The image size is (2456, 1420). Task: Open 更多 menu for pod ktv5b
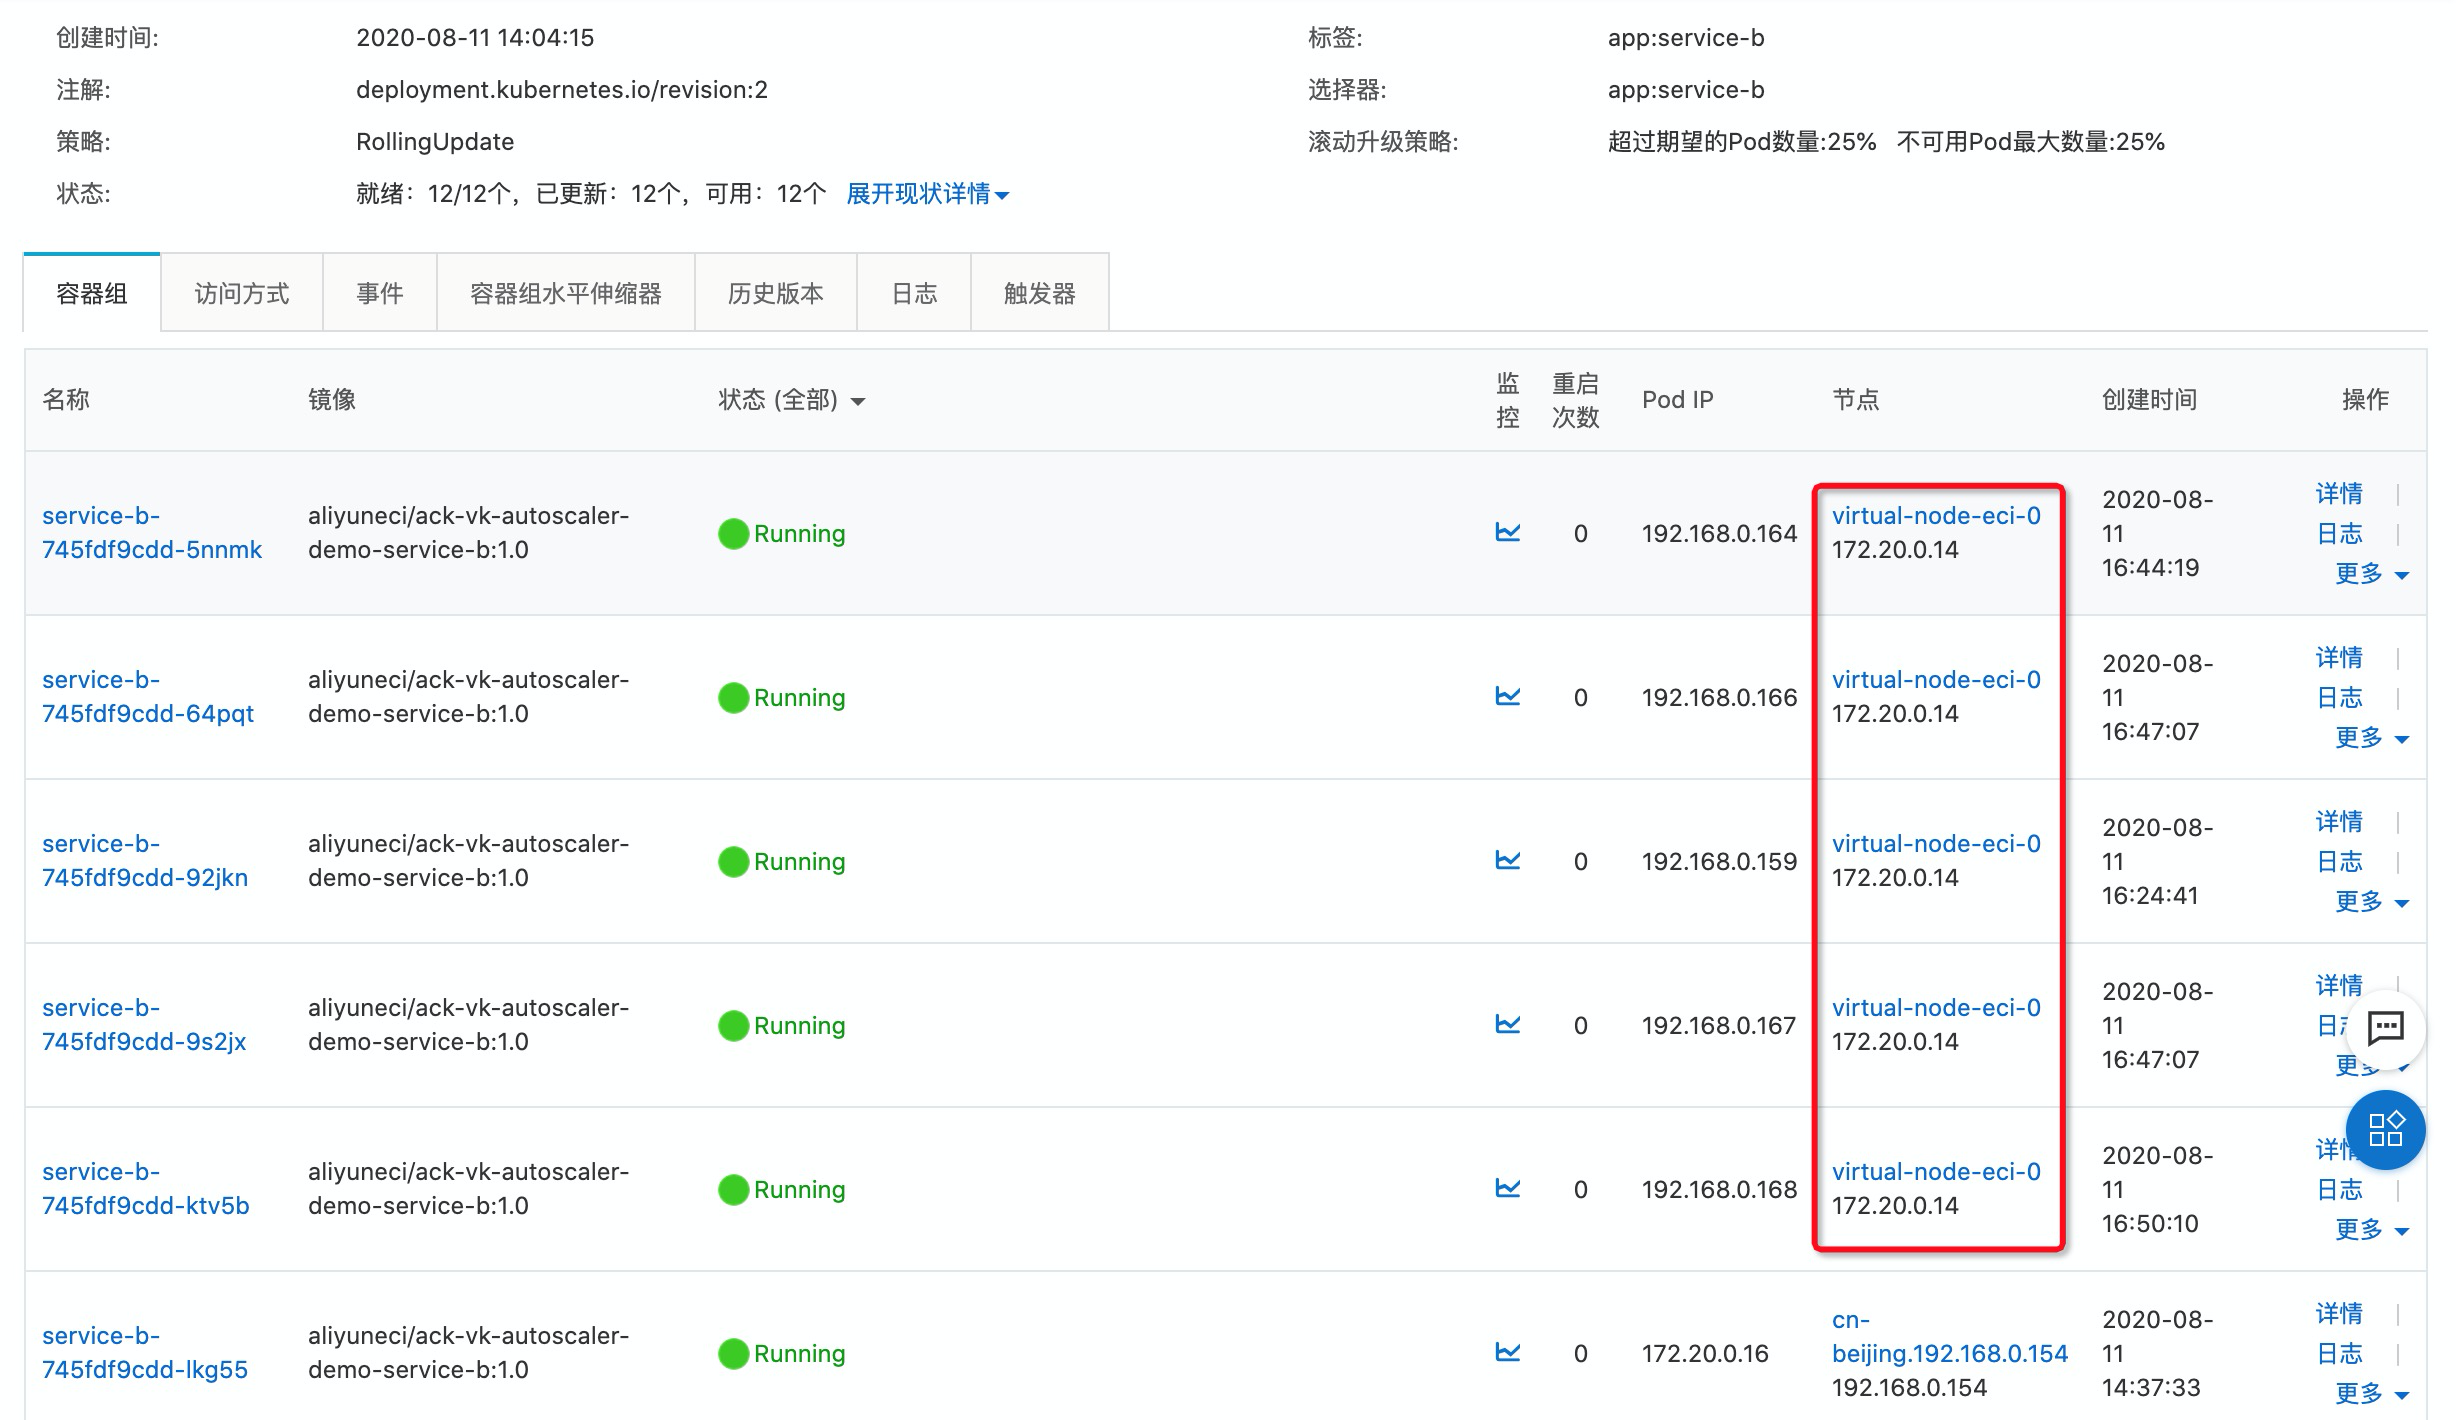[x=2372, y=1229]
